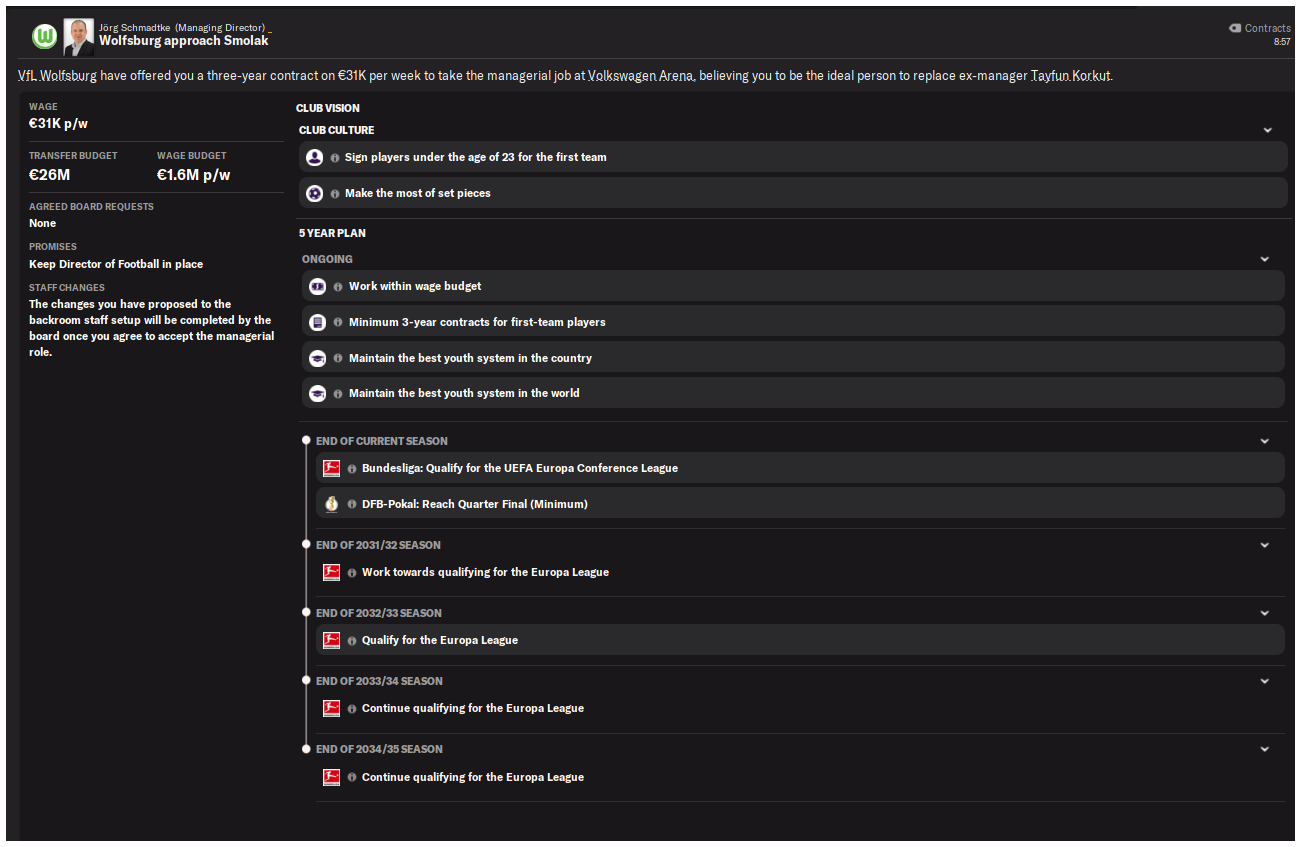1301x847 pixels.
Task: Click info icon beside Sign players under 23
Action: (x=335, y=157)
